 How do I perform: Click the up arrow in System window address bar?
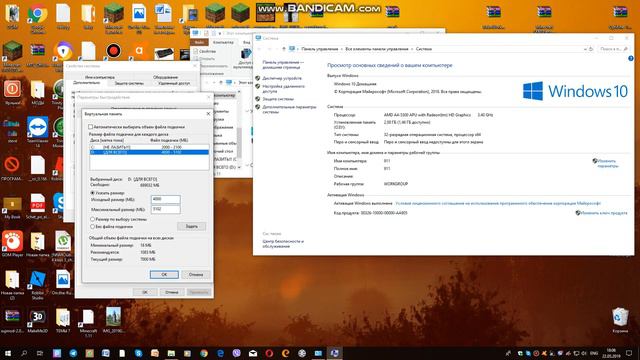[284, 49]
